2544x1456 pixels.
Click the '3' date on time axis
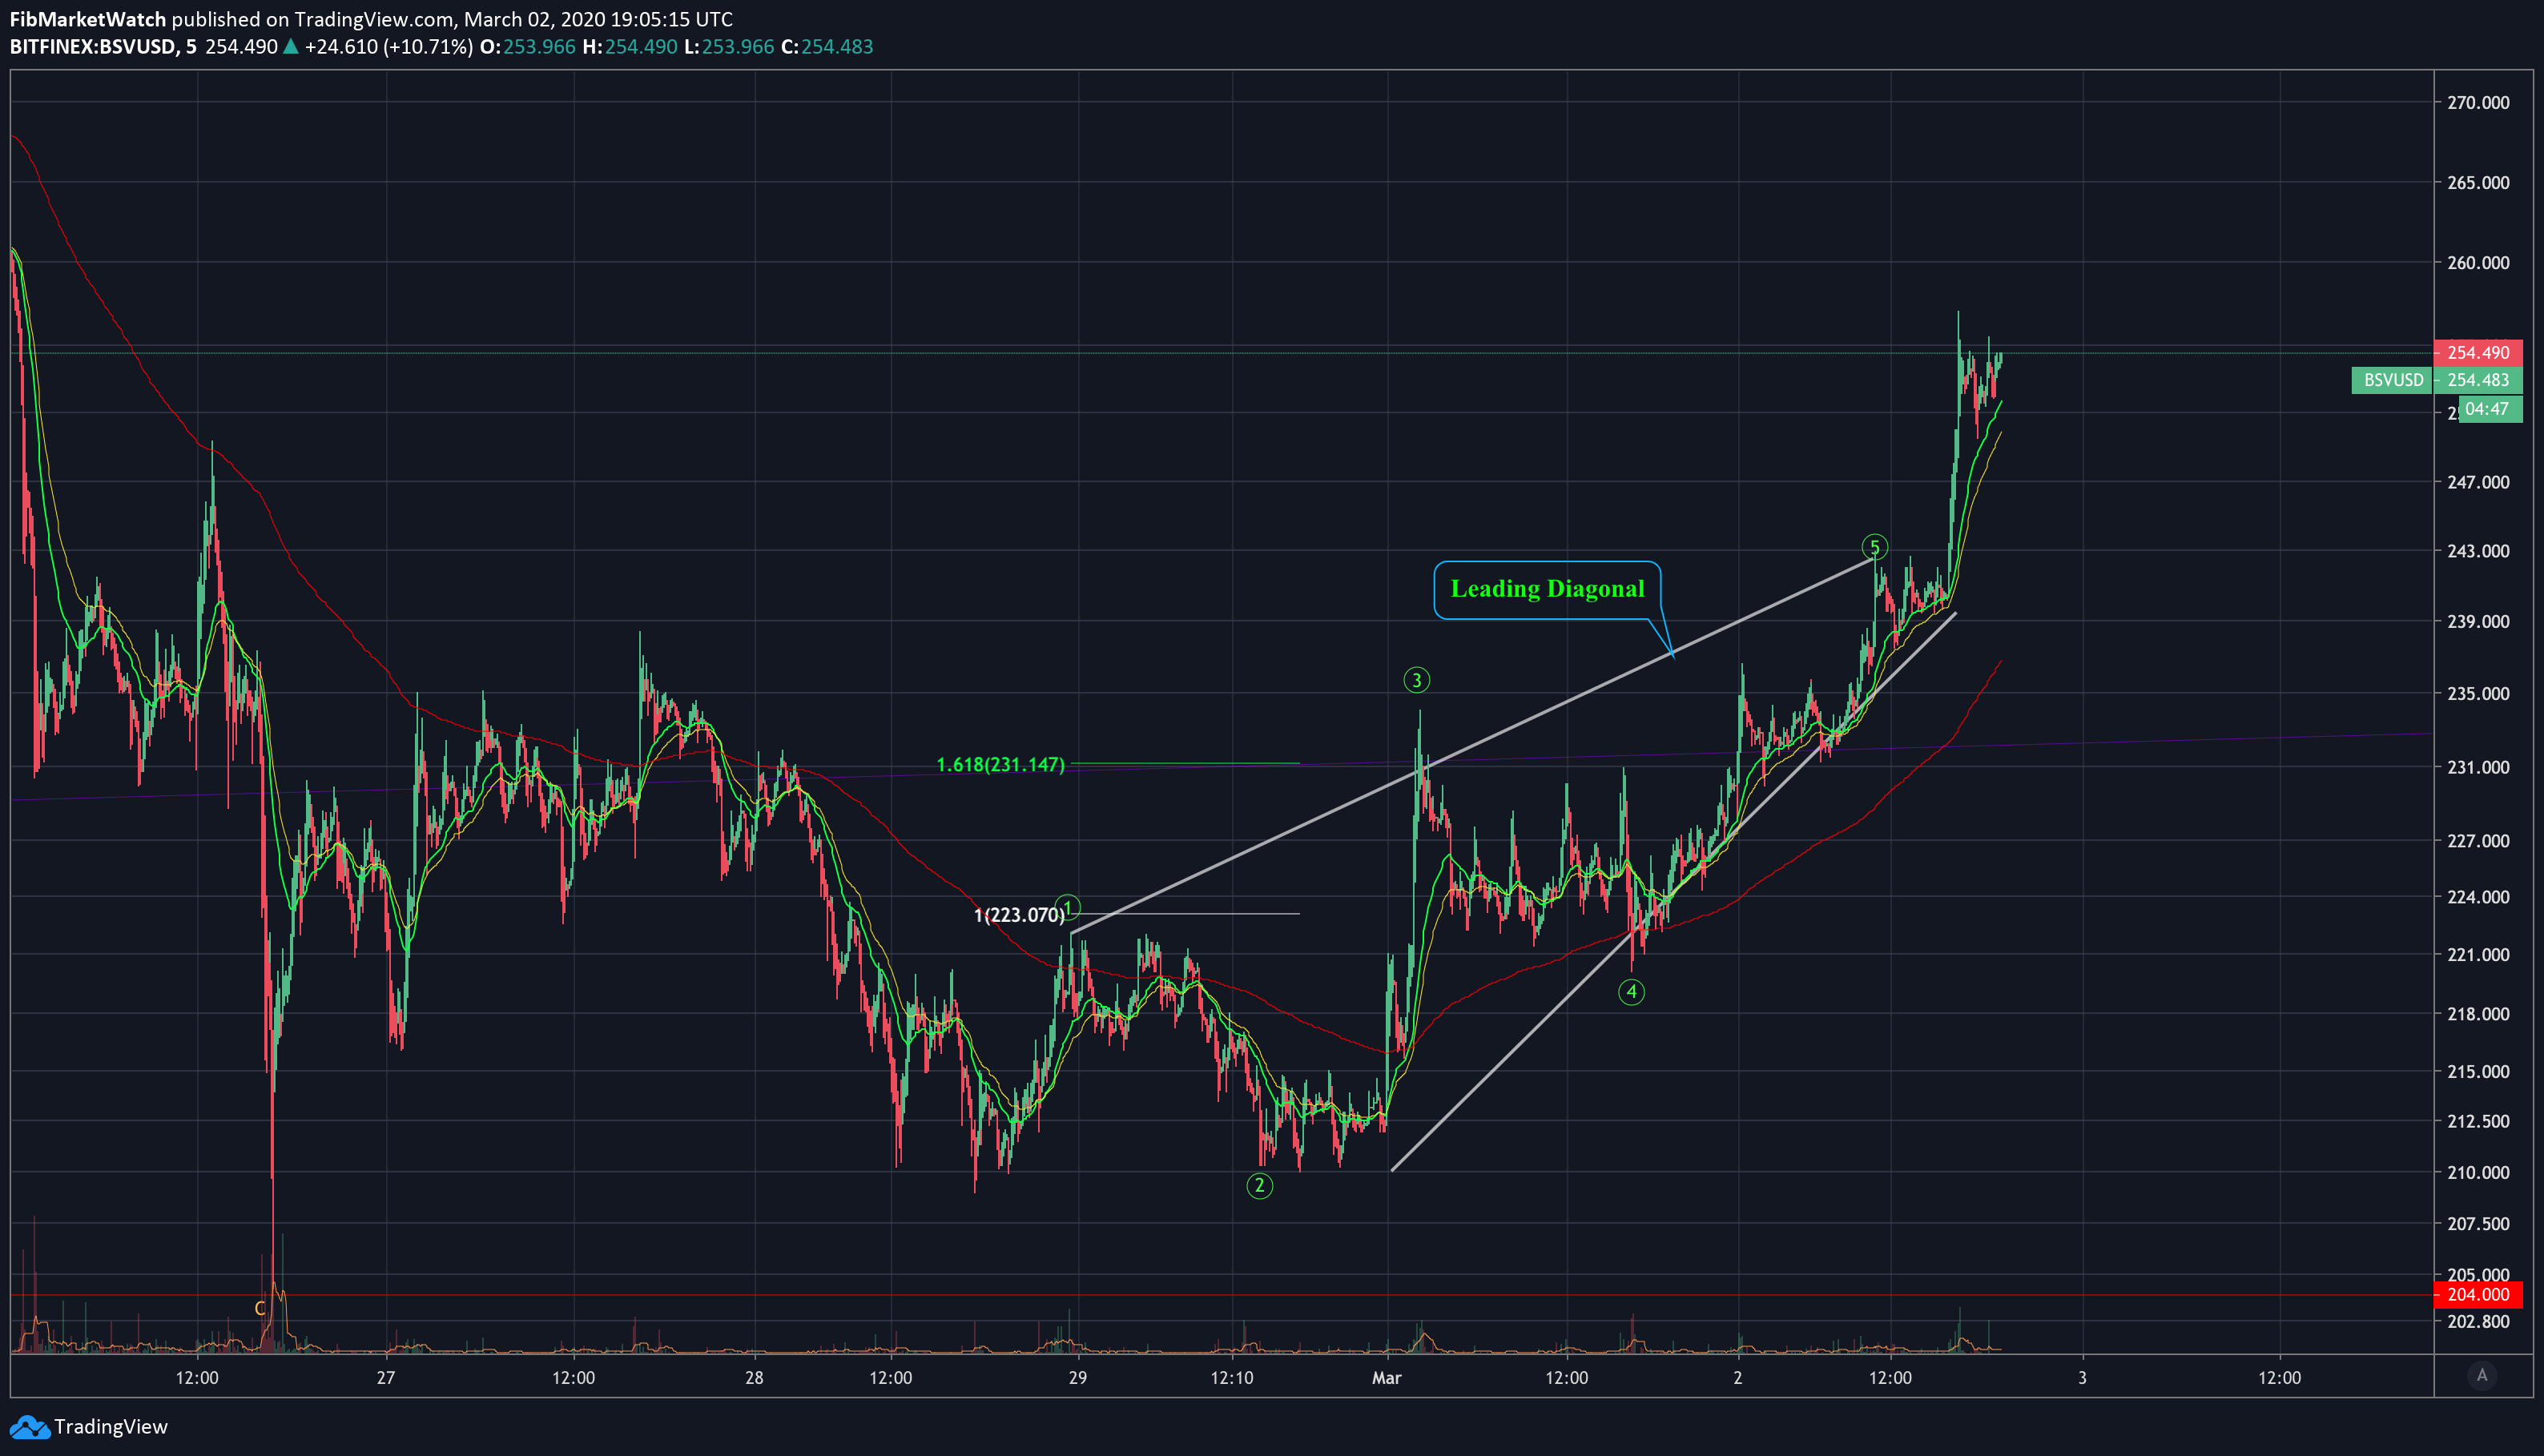click(2083, 1378)
